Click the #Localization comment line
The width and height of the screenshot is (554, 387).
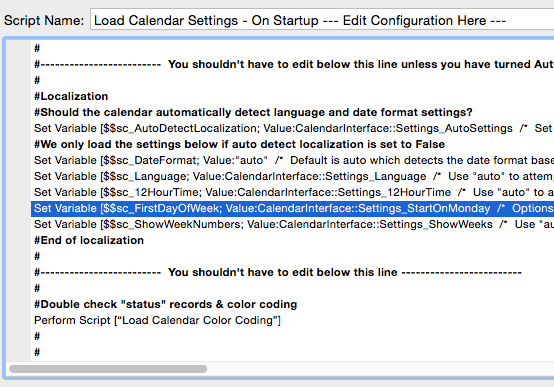coord(71,96)
